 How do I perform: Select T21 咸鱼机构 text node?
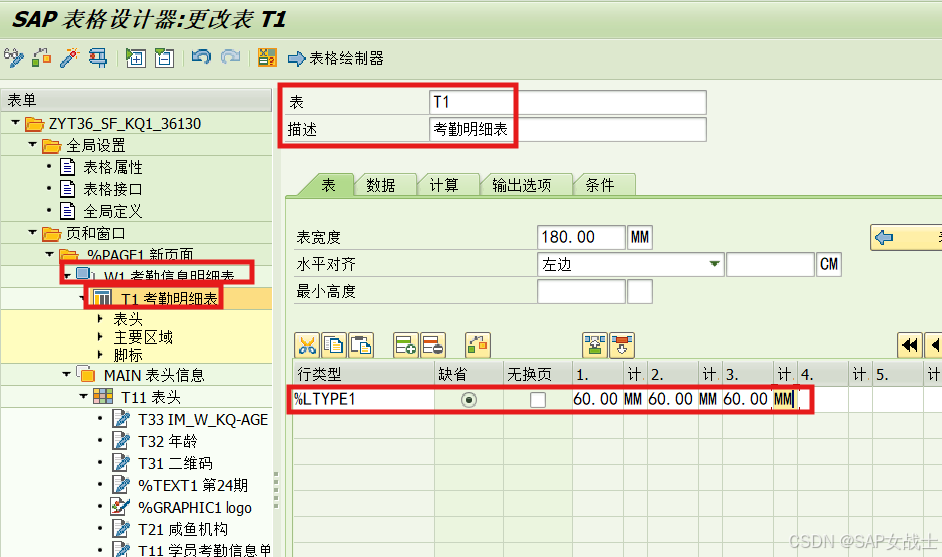[183, 529]
